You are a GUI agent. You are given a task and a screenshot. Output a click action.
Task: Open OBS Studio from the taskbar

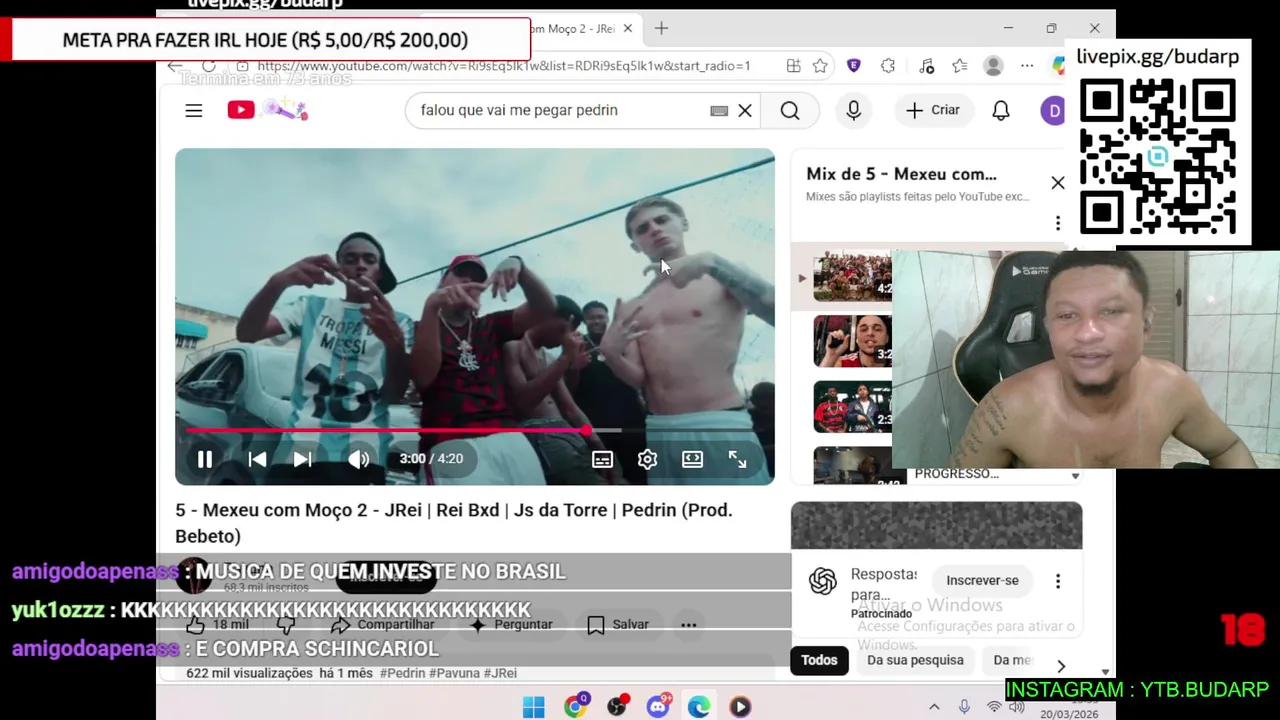(617, 707)
